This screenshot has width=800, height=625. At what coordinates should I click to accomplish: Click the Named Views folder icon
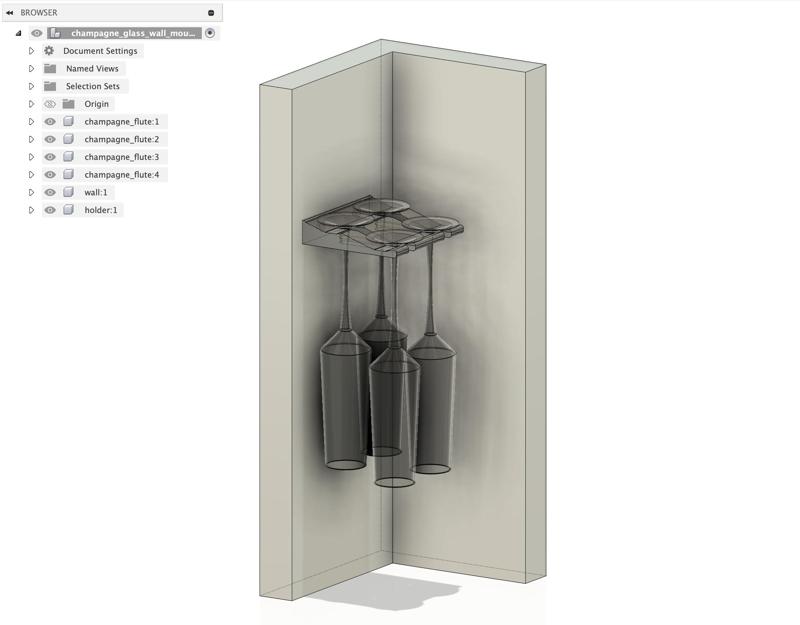(49, 68)
